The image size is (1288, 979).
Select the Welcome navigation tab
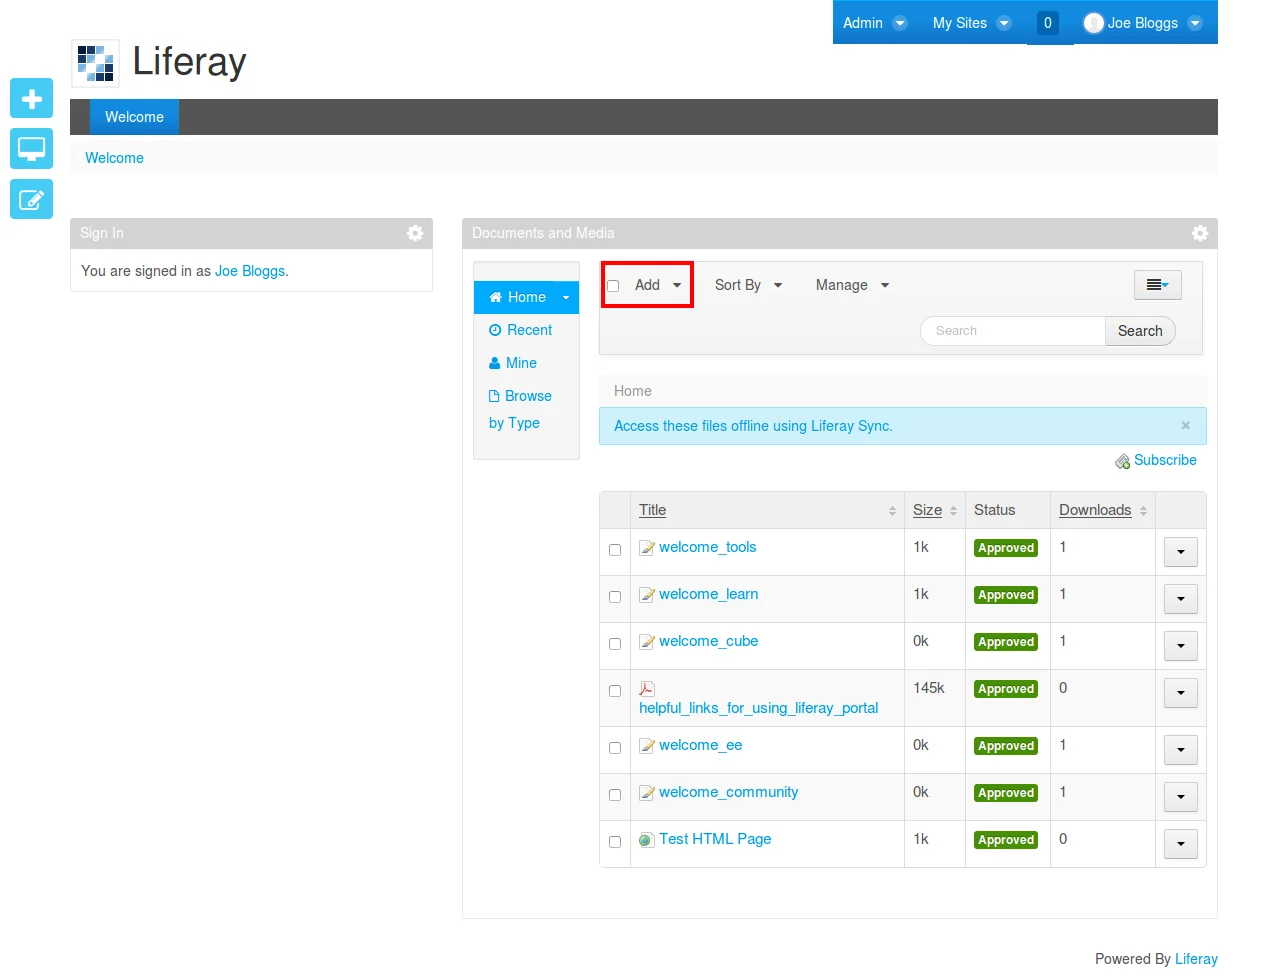pos(134,117)
